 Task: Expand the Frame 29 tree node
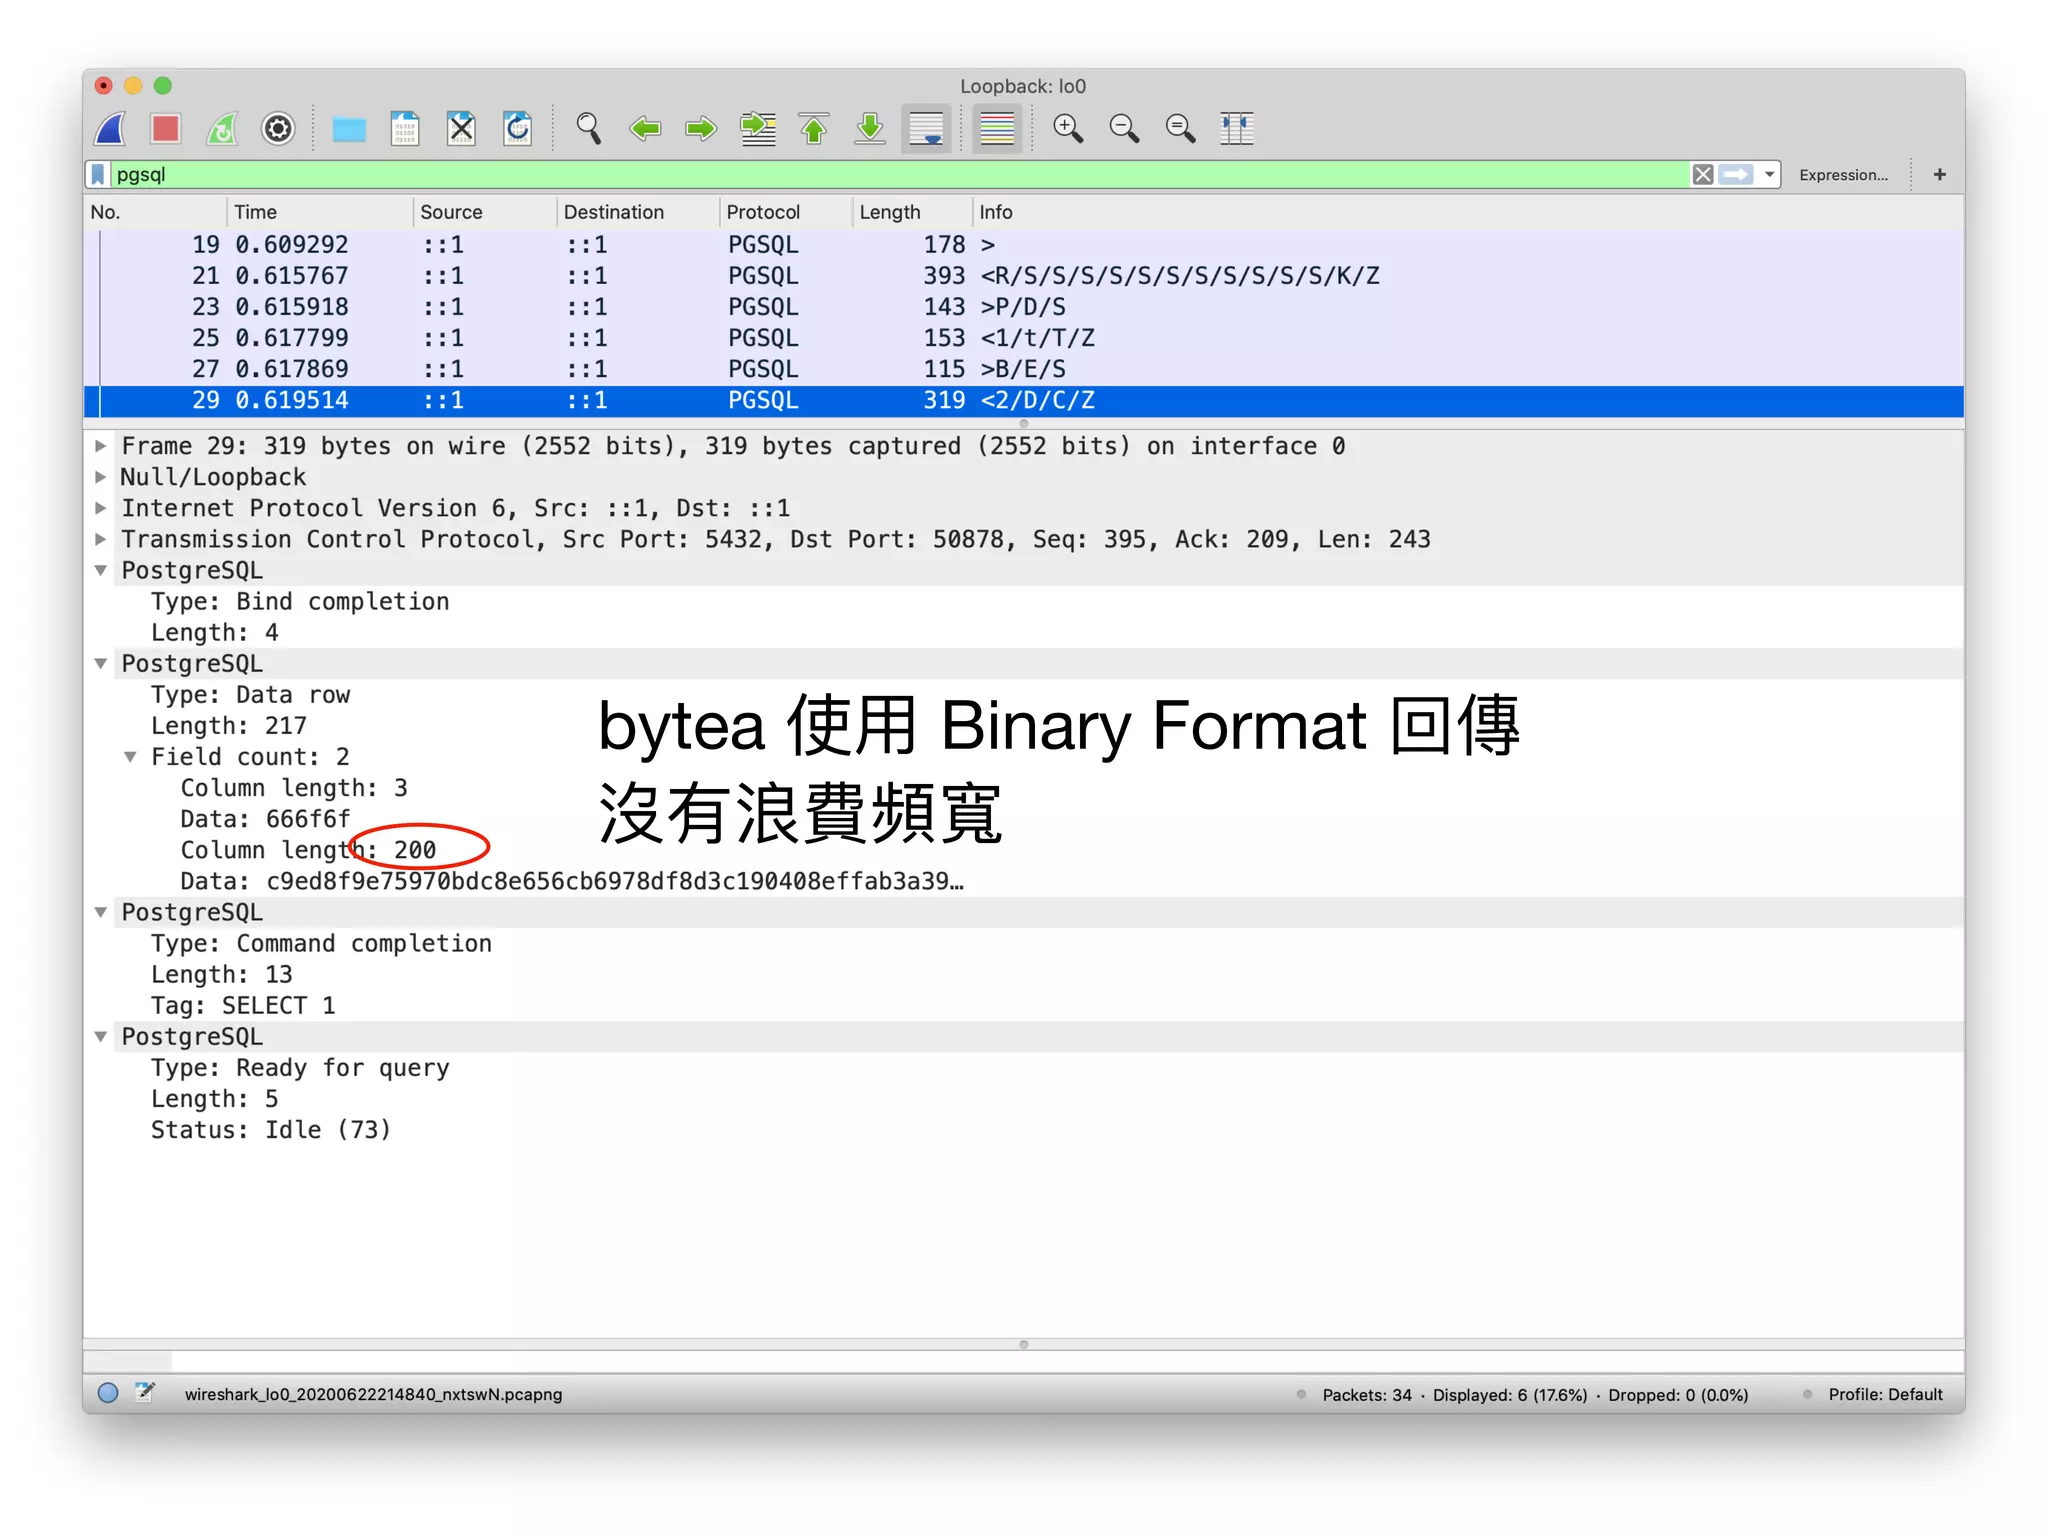click(x=101, y=446)
